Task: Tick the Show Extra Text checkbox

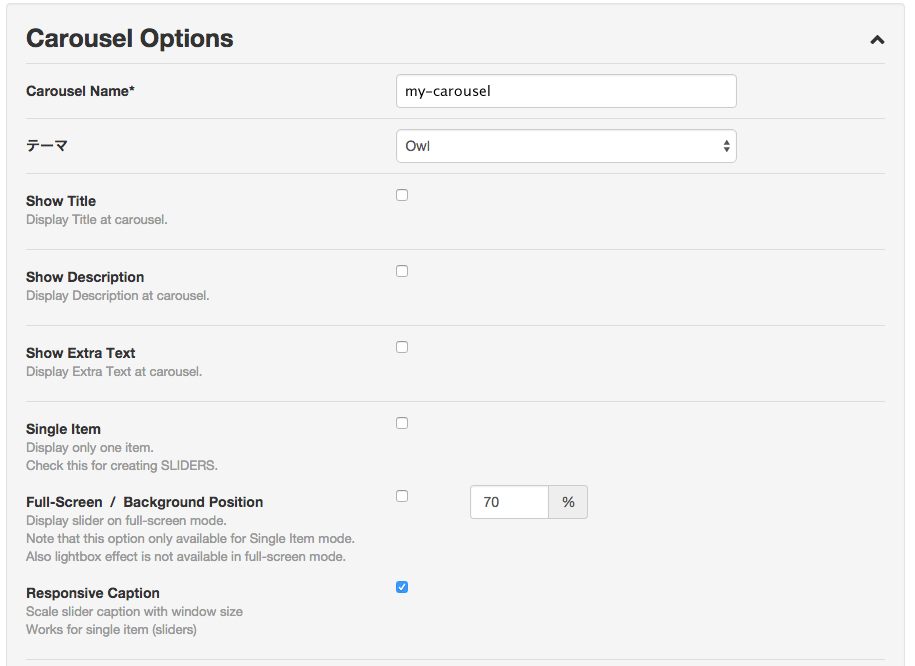Action: [402, 347]
